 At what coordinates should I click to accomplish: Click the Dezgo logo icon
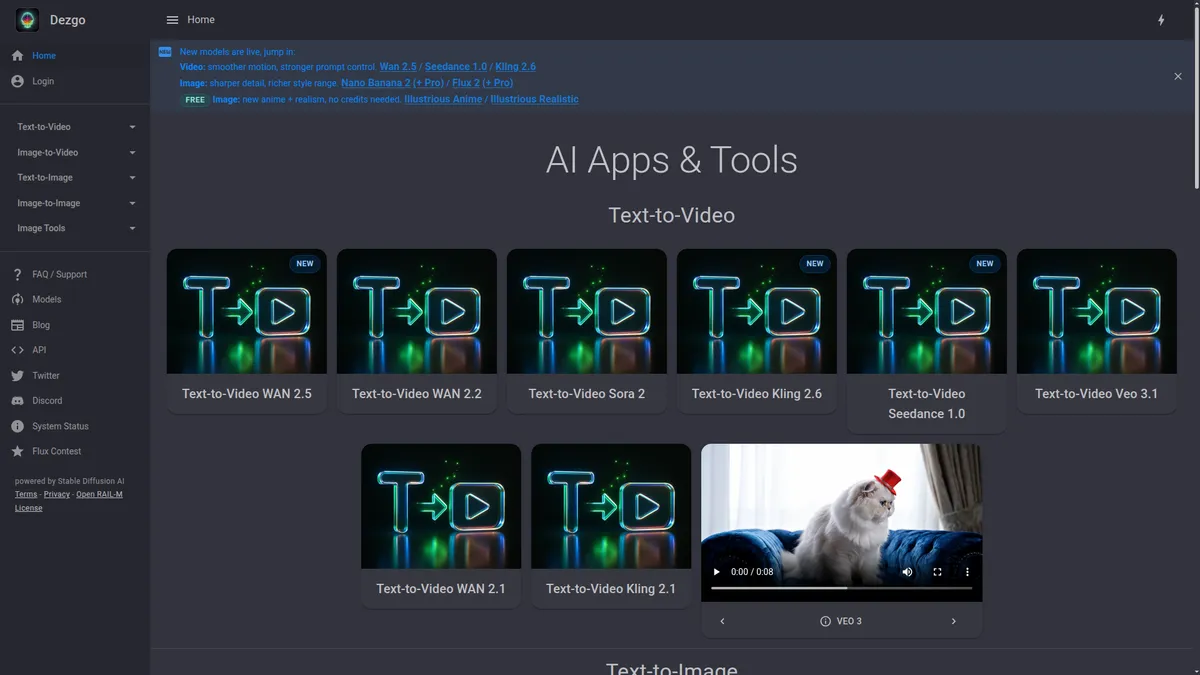[27, 20]
